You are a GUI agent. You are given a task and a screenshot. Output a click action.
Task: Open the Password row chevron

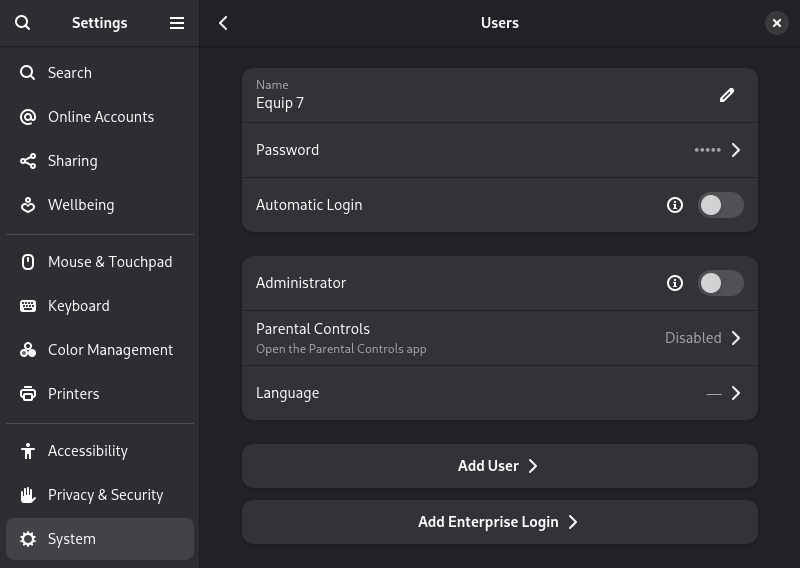tap(736, 150)
